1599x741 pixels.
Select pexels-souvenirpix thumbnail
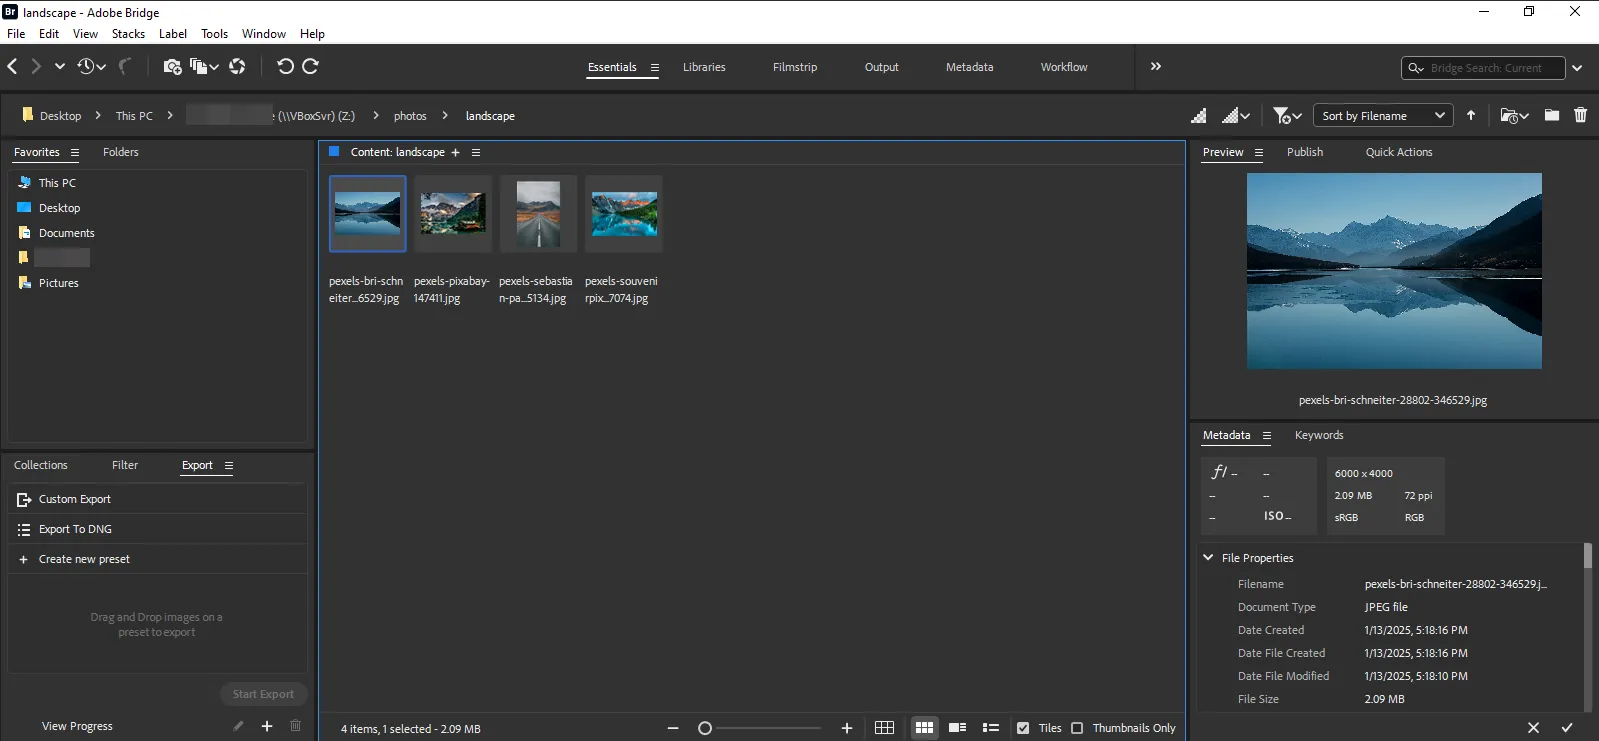624,214
